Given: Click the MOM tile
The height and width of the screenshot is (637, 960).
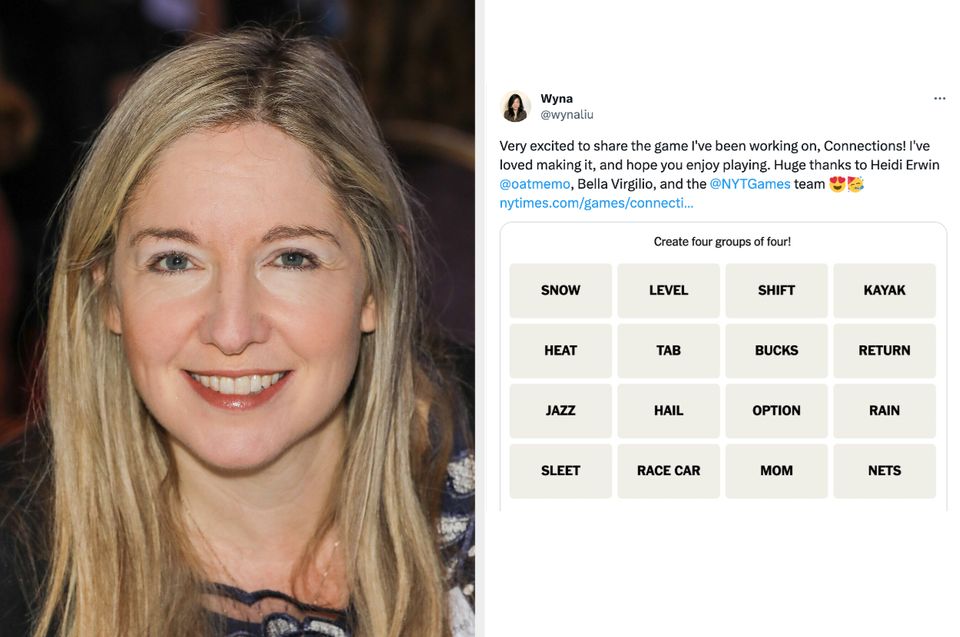Looking at the screenshot, I should [776, 470].
